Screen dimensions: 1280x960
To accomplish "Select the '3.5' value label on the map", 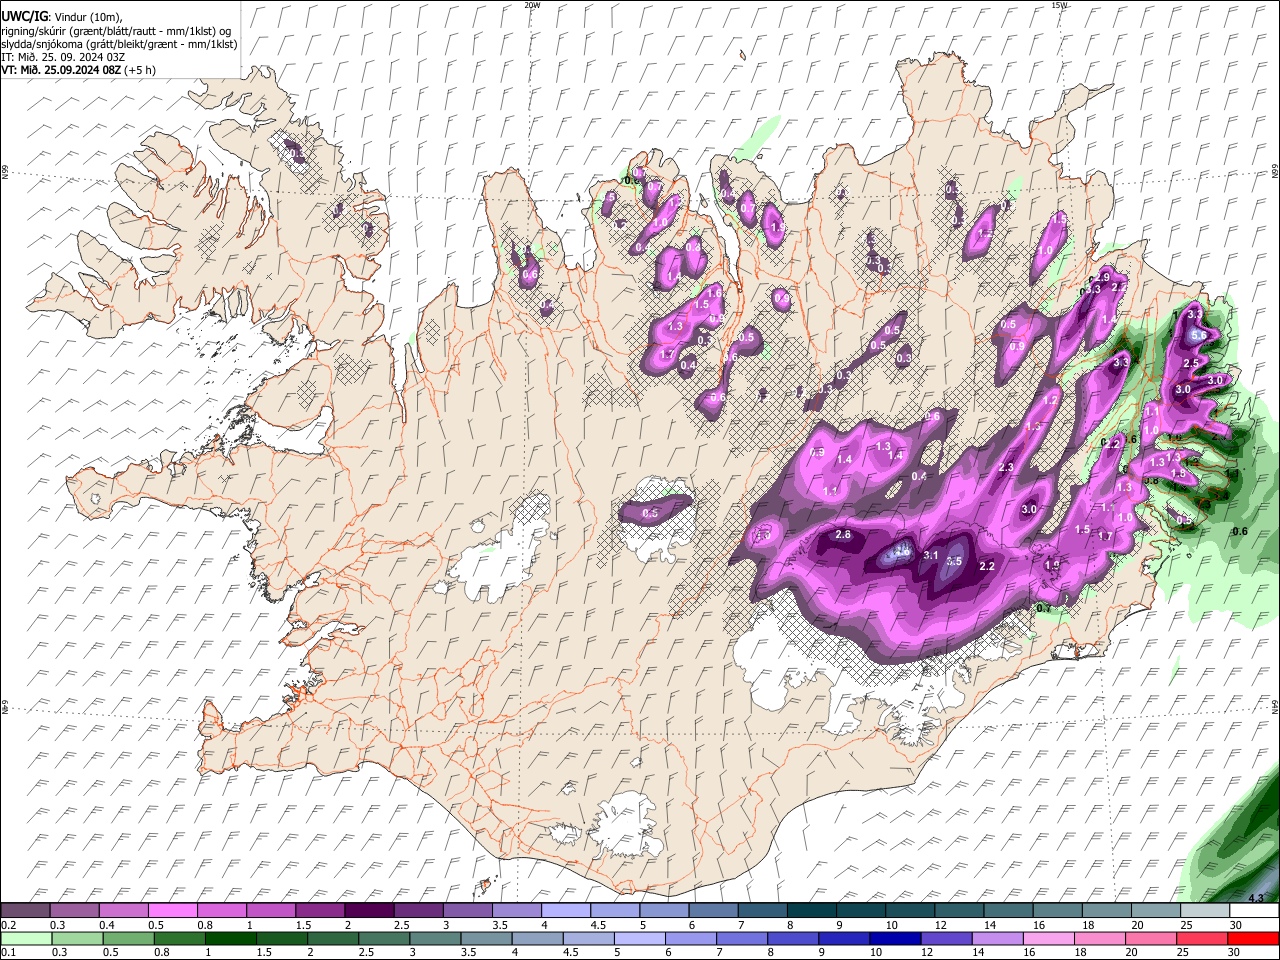I will point(954,562).
